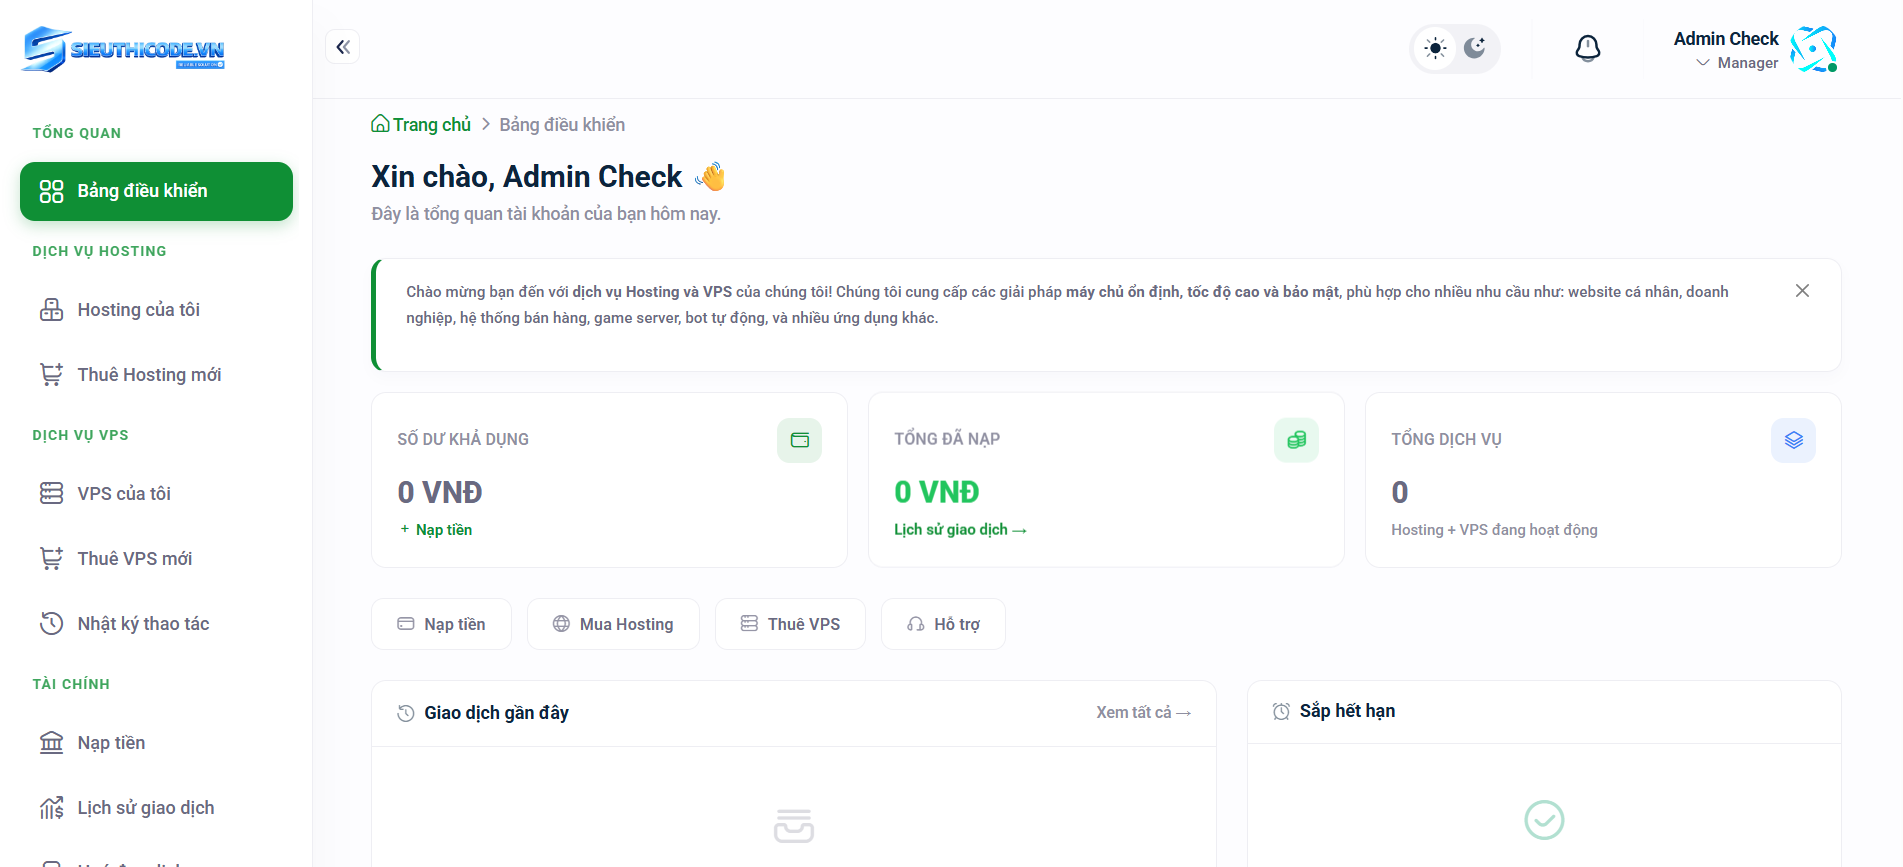
Task: Click the coins icon in Tổng đã nạp card
Action: [x=1296, y=440]
